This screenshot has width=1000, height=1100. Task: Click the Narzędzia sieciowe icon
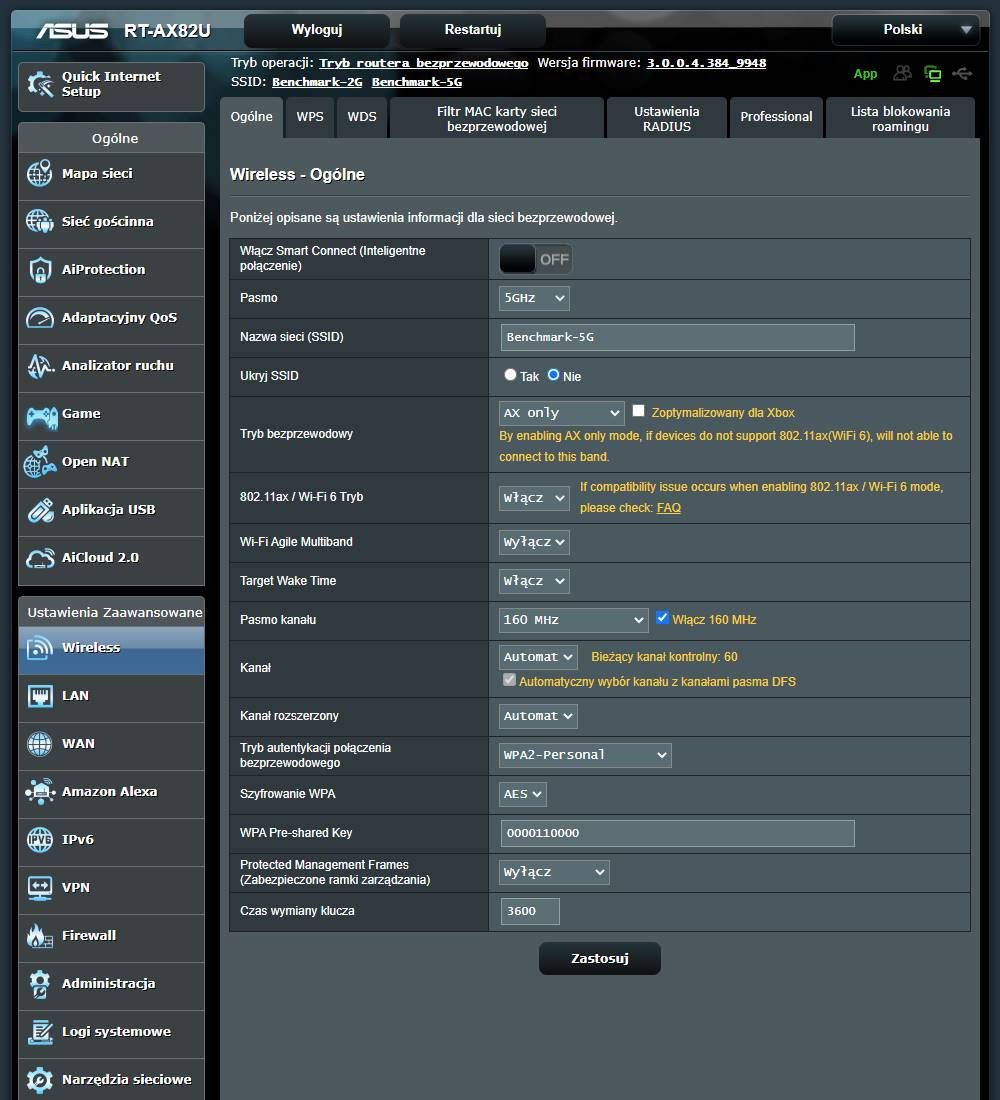click(x=39, y=1080)
